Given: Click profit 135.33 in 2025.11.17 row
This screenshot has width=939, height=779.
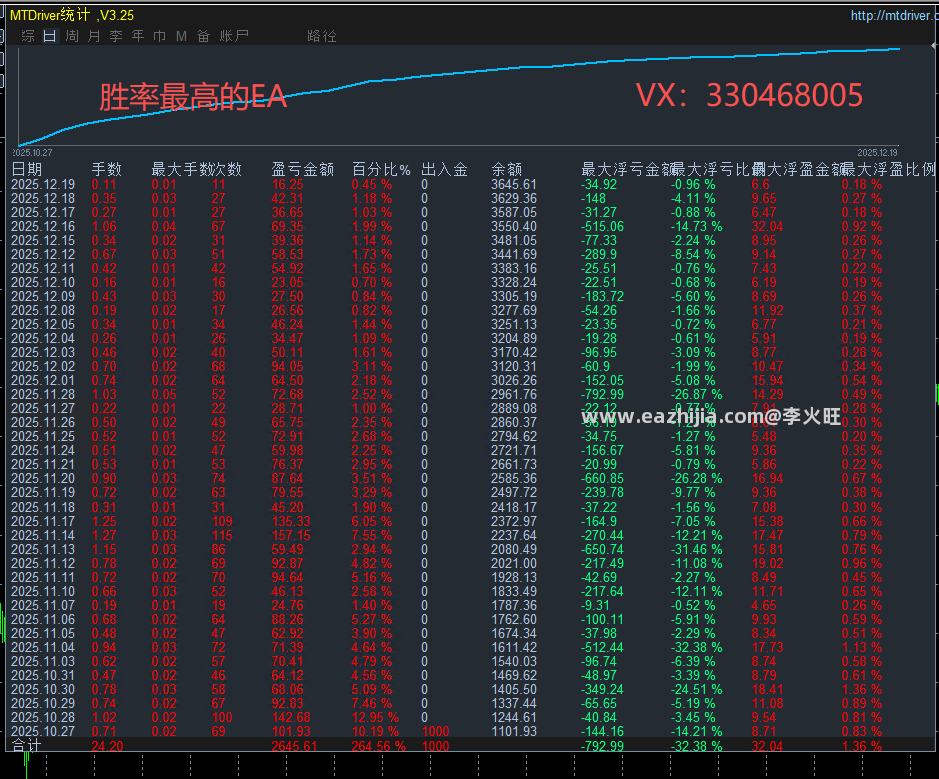Looking at the screenshot, I should 291,522.
